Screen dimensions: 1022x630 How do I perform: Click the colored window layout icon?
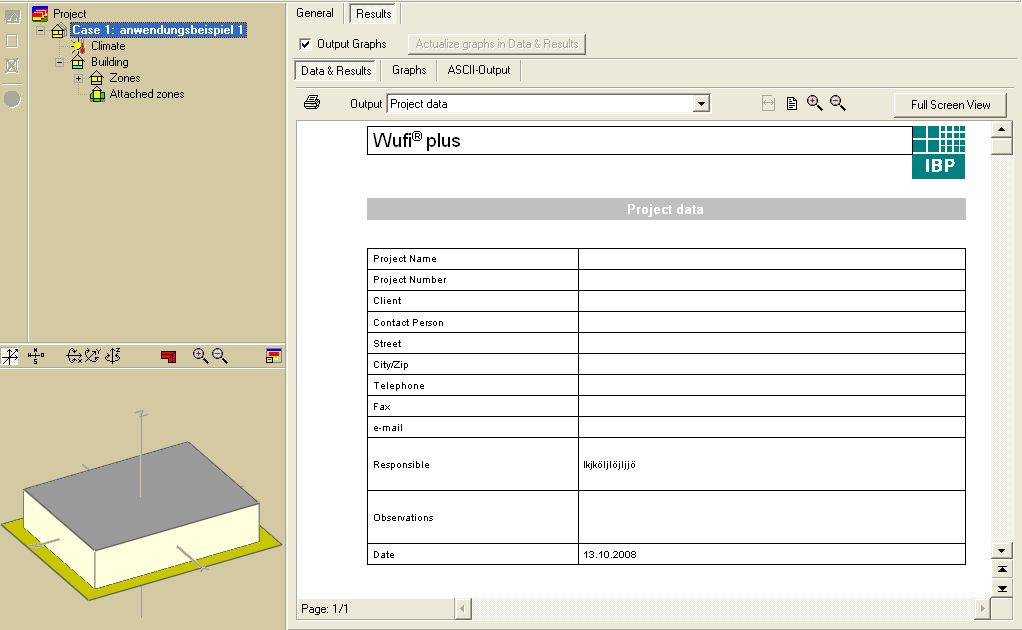click(274, 356)
